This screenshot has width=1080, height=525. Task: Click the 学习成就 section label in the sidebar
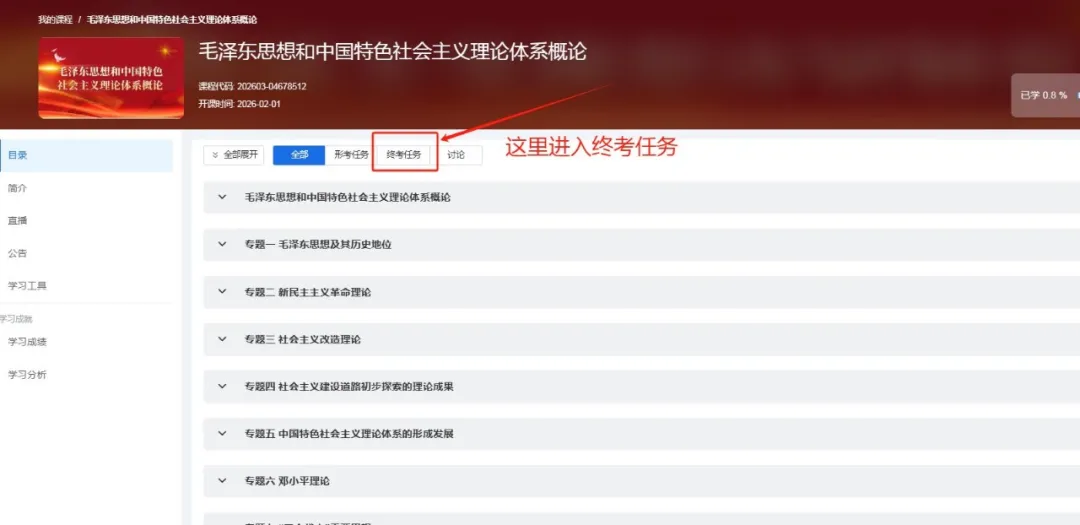pos(17,319)
